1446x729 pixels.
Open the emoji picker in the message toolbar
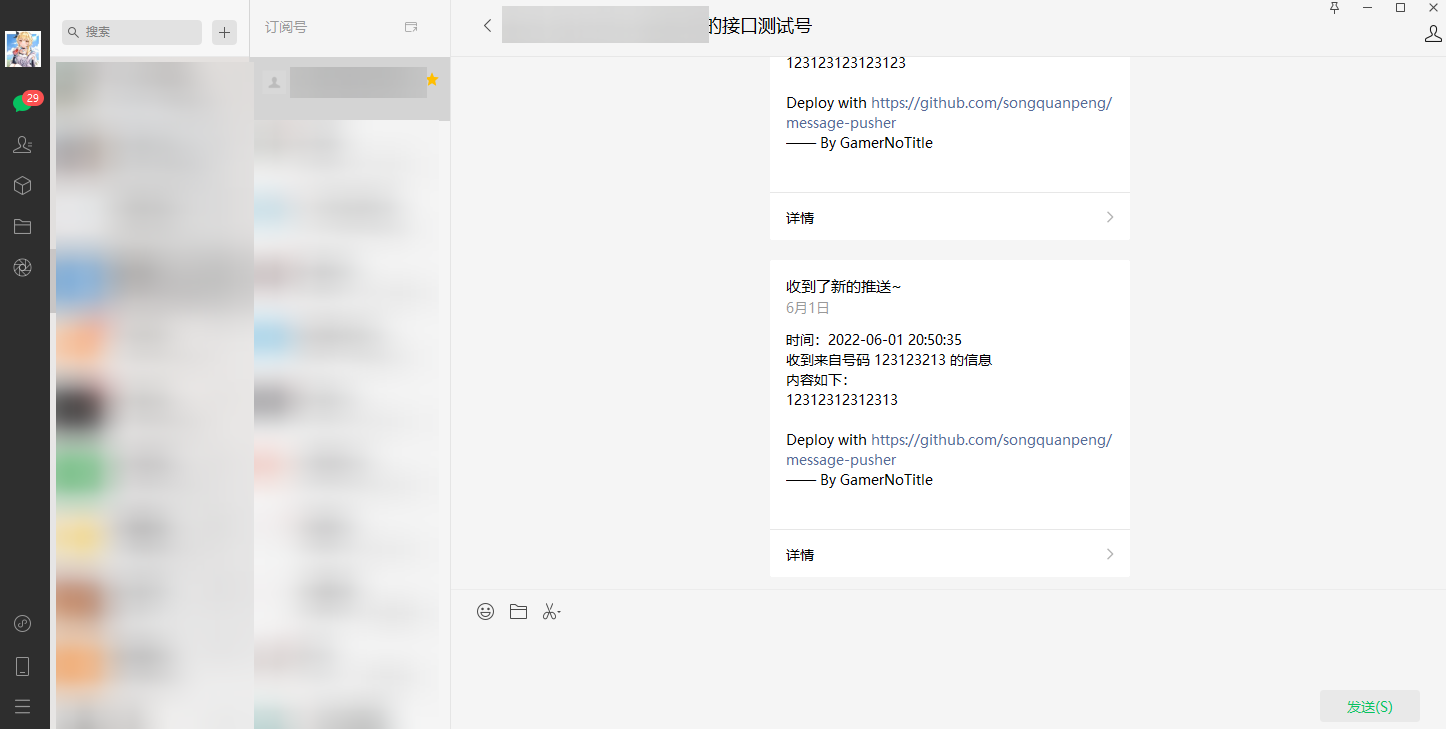(x=485, y=612)
